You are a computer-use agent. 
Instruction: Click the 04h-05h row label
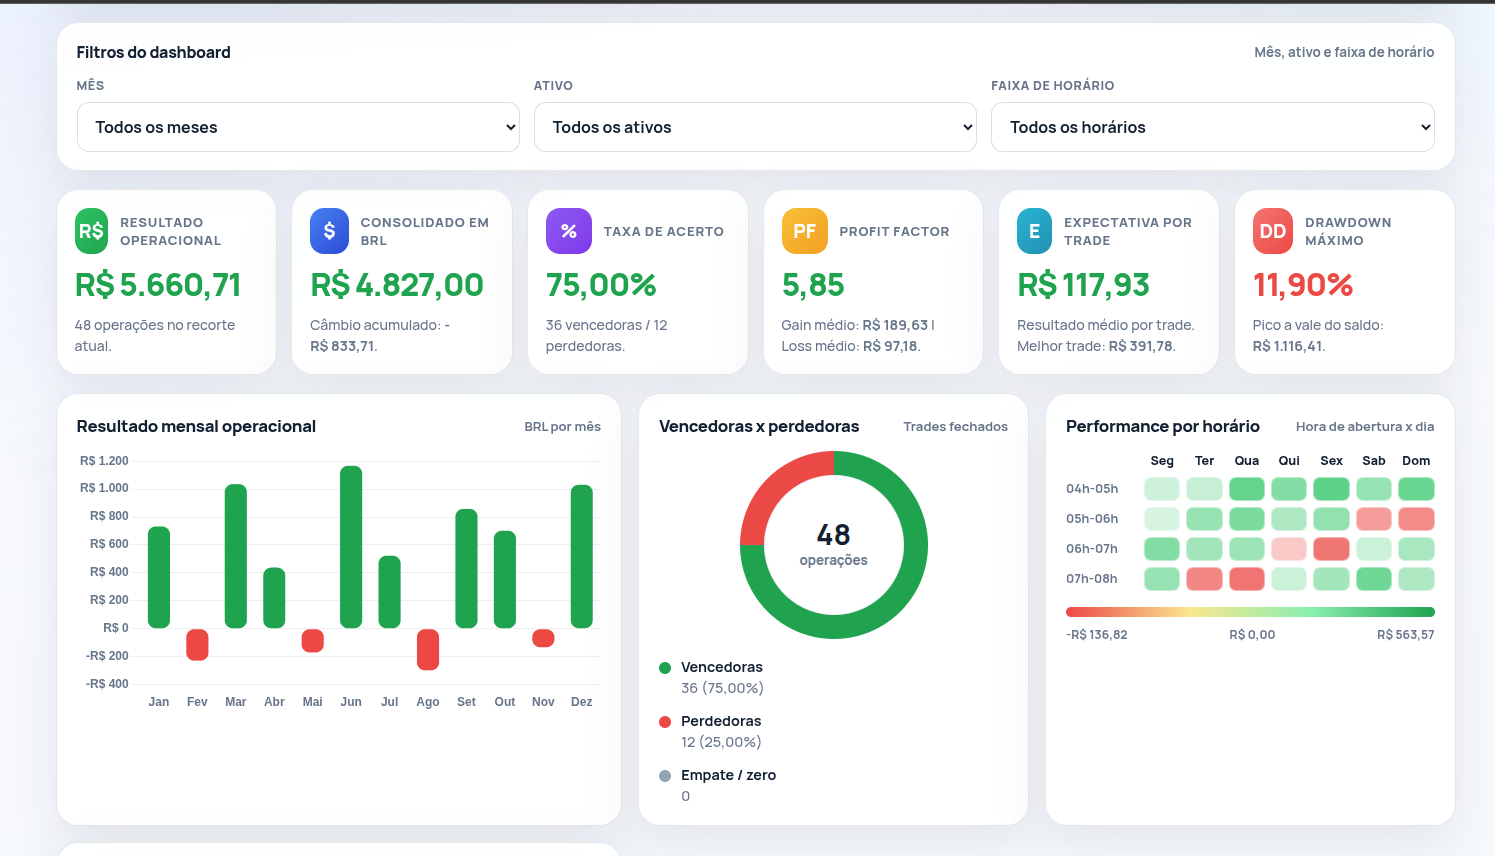[1092, 489]
